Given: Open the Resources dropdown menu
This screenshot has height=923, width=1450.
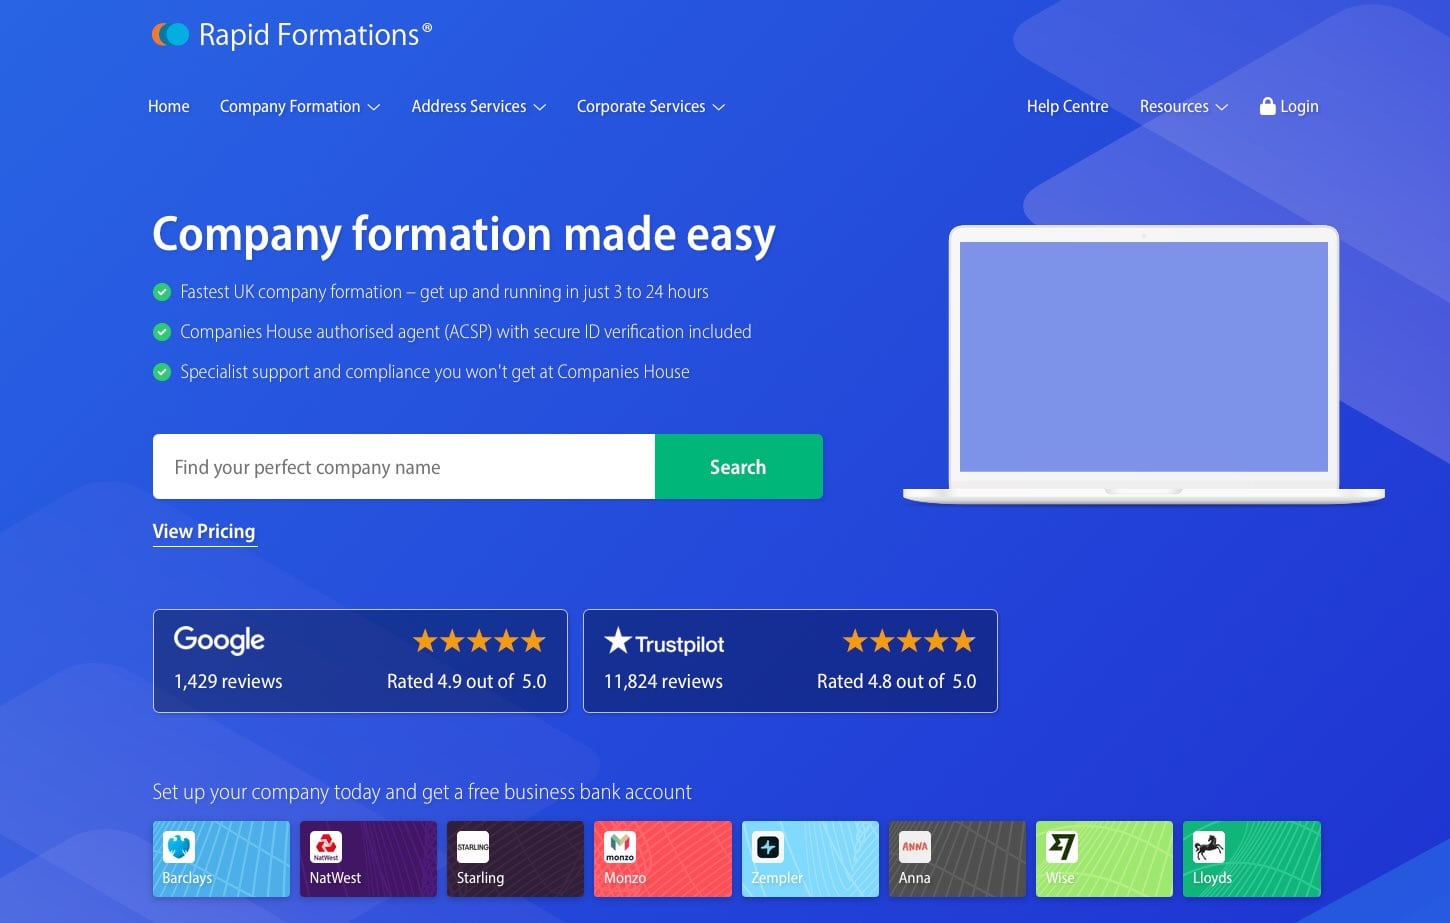Looking at the screenshot, I should 1184,106.
